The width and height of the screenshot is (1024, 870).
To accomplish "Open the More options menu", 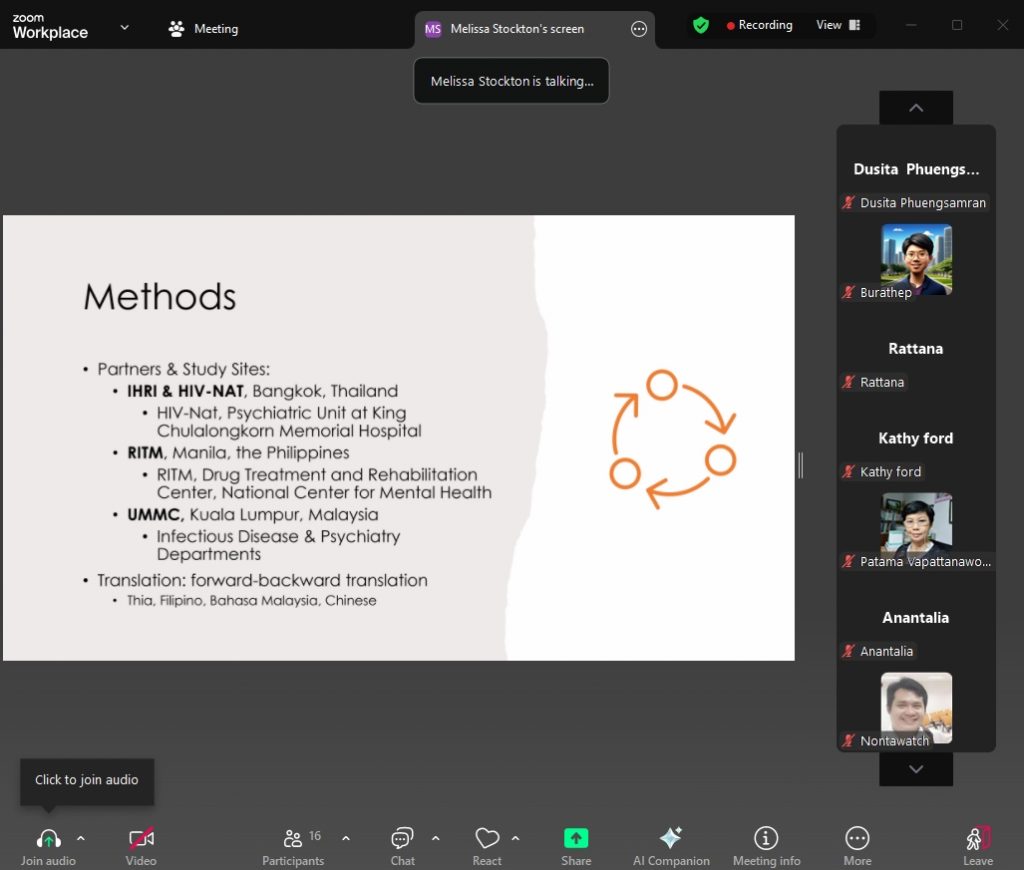I will click(x=857, y=839).
